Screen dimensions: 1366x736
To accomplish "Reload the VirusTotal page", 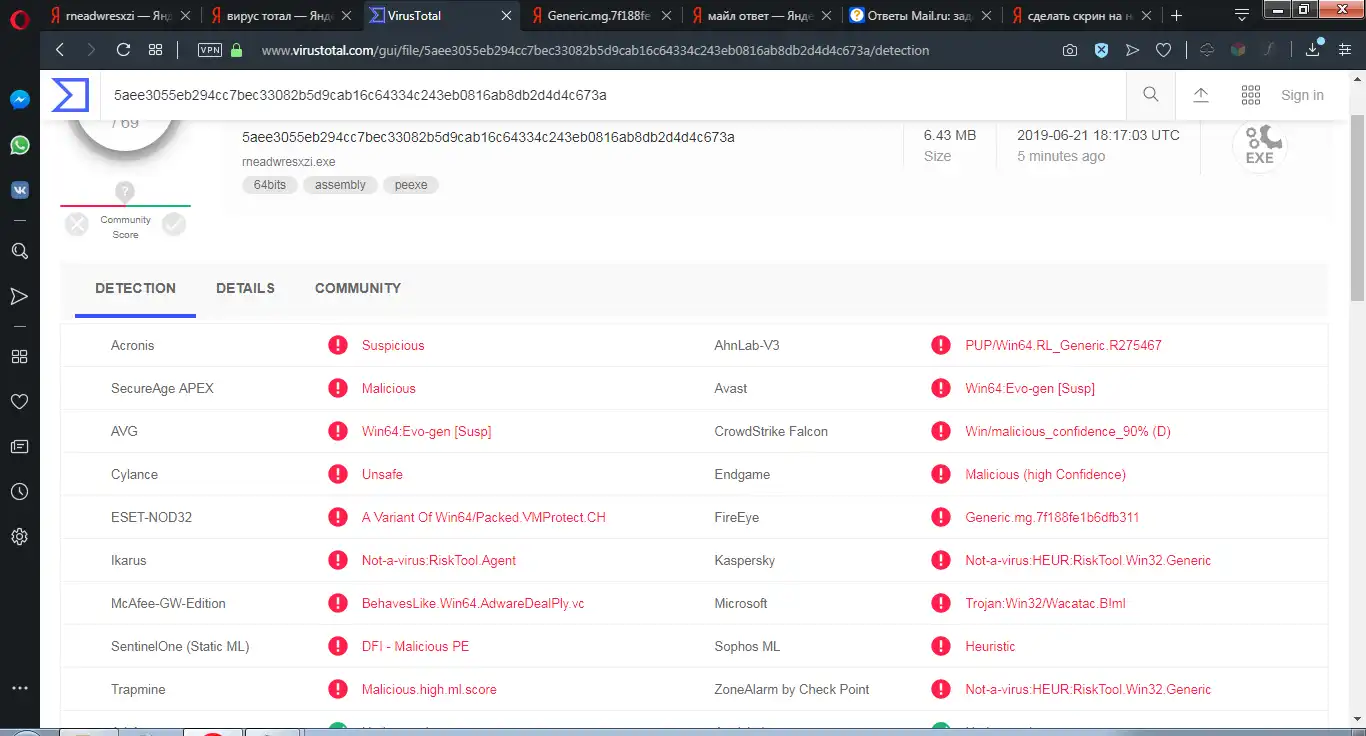I will coord(123,50).
